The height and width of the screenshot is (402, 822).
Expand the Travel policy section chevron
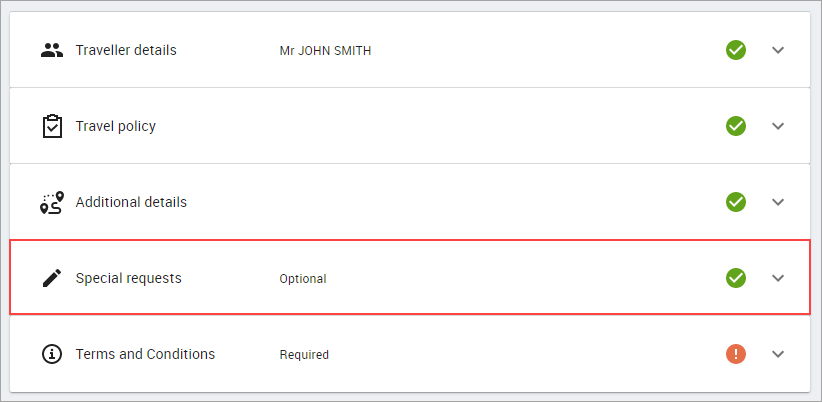click(x=778, y=126)
